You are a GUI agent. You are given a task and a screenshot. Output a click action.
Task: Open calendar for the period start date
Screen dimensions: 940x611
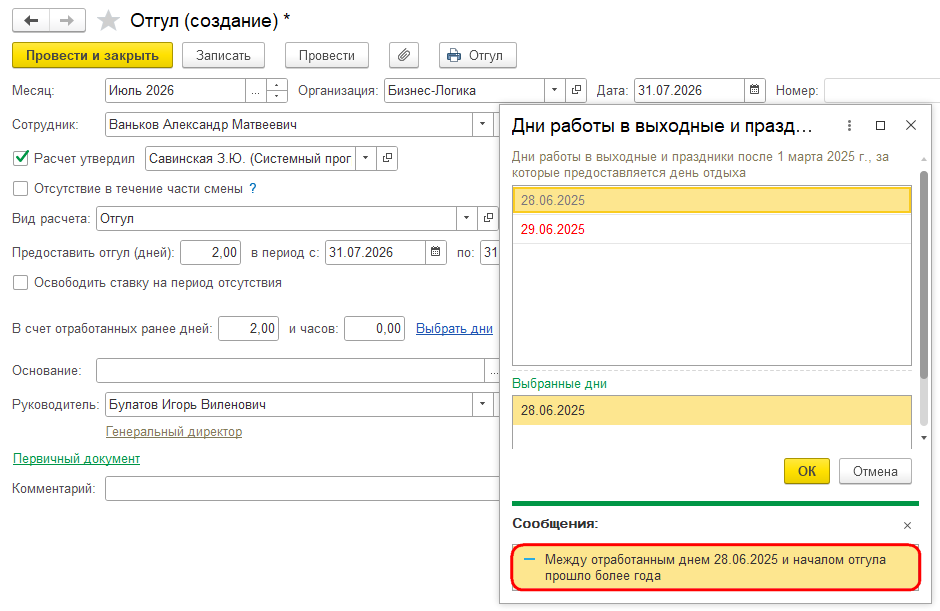[x=436, y=252]
